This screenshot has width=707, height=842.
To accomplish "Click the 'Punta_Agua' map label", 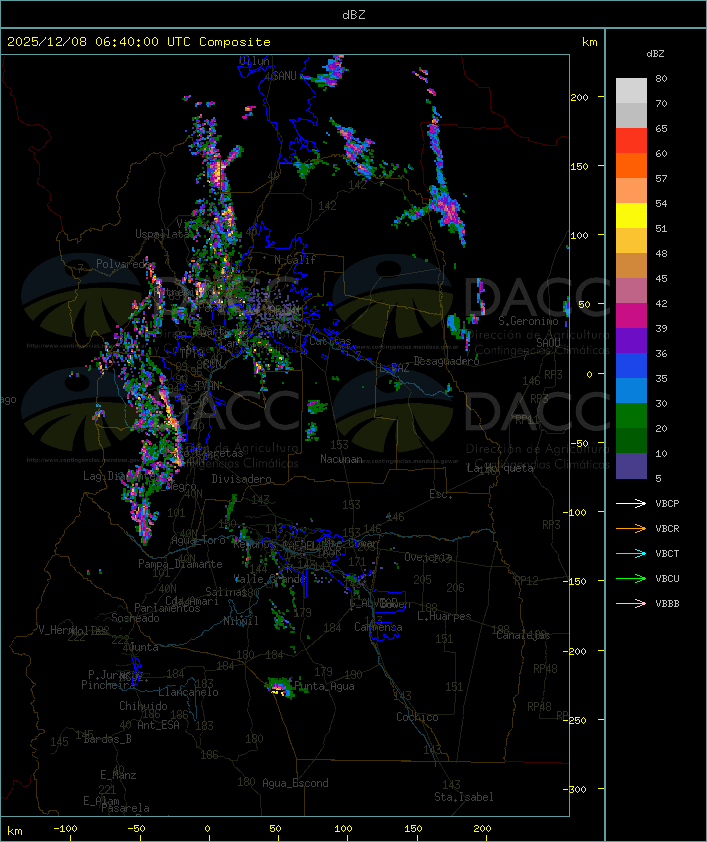I will point(324,686).
